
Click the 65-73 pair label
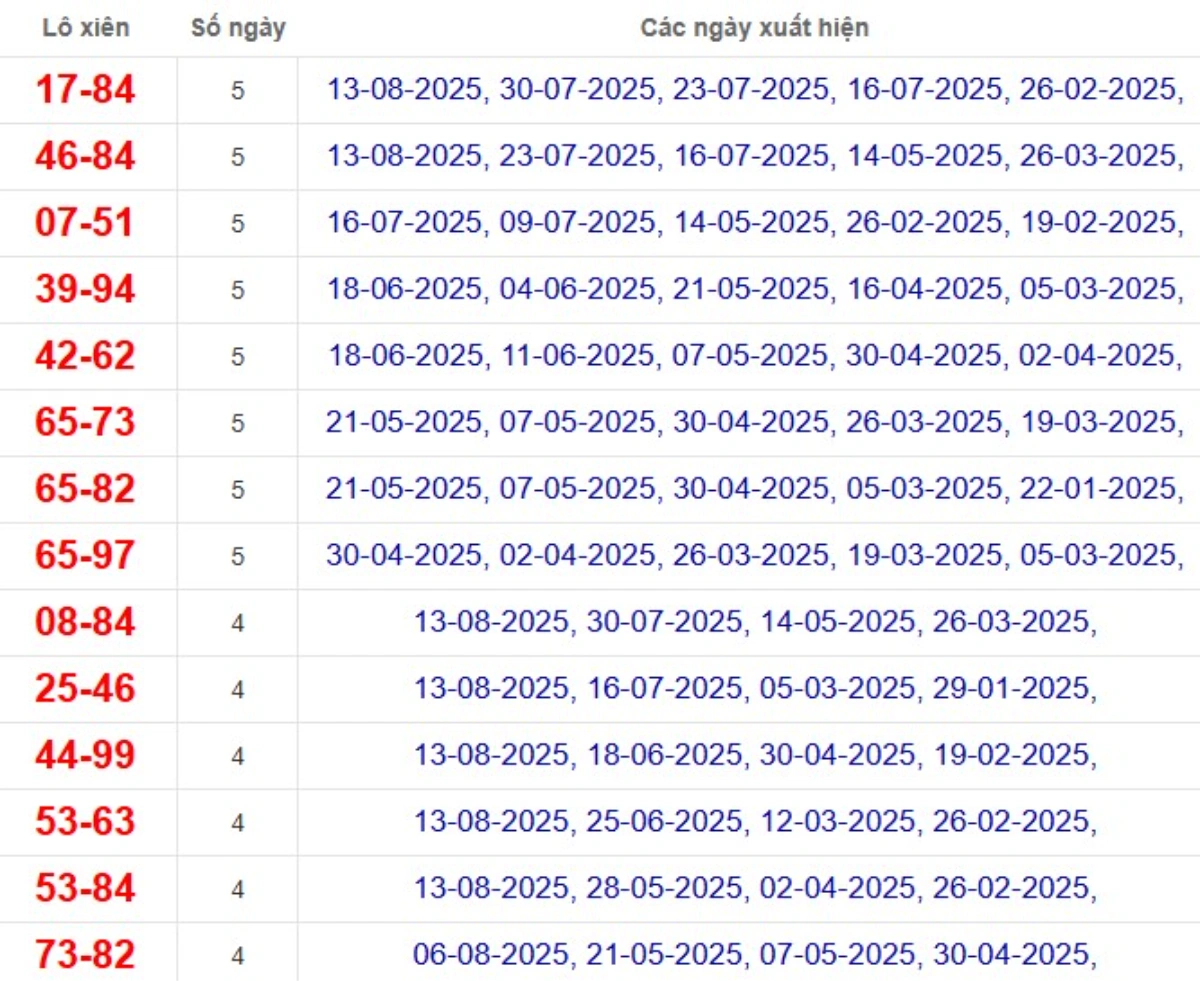[85, 423]
